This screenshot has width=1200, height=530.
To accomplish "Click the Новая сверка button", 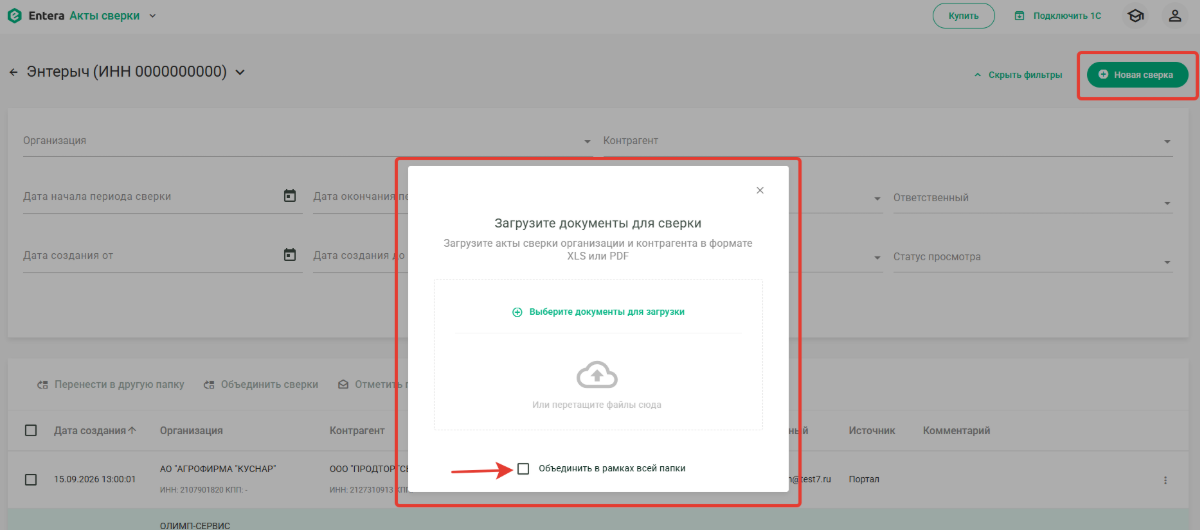I will (1137, 75).
